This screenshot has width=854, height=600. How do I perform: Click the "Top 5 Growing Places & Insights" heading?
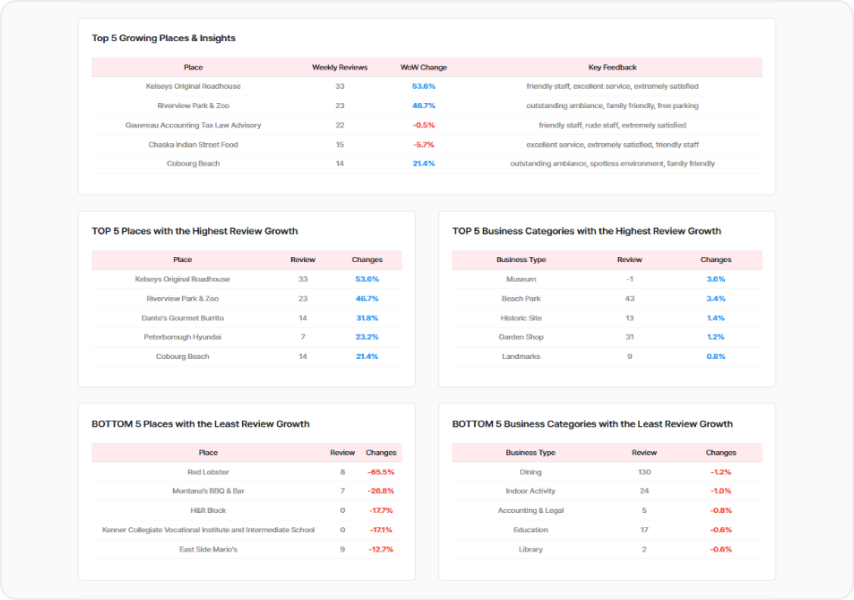[163, 38]
